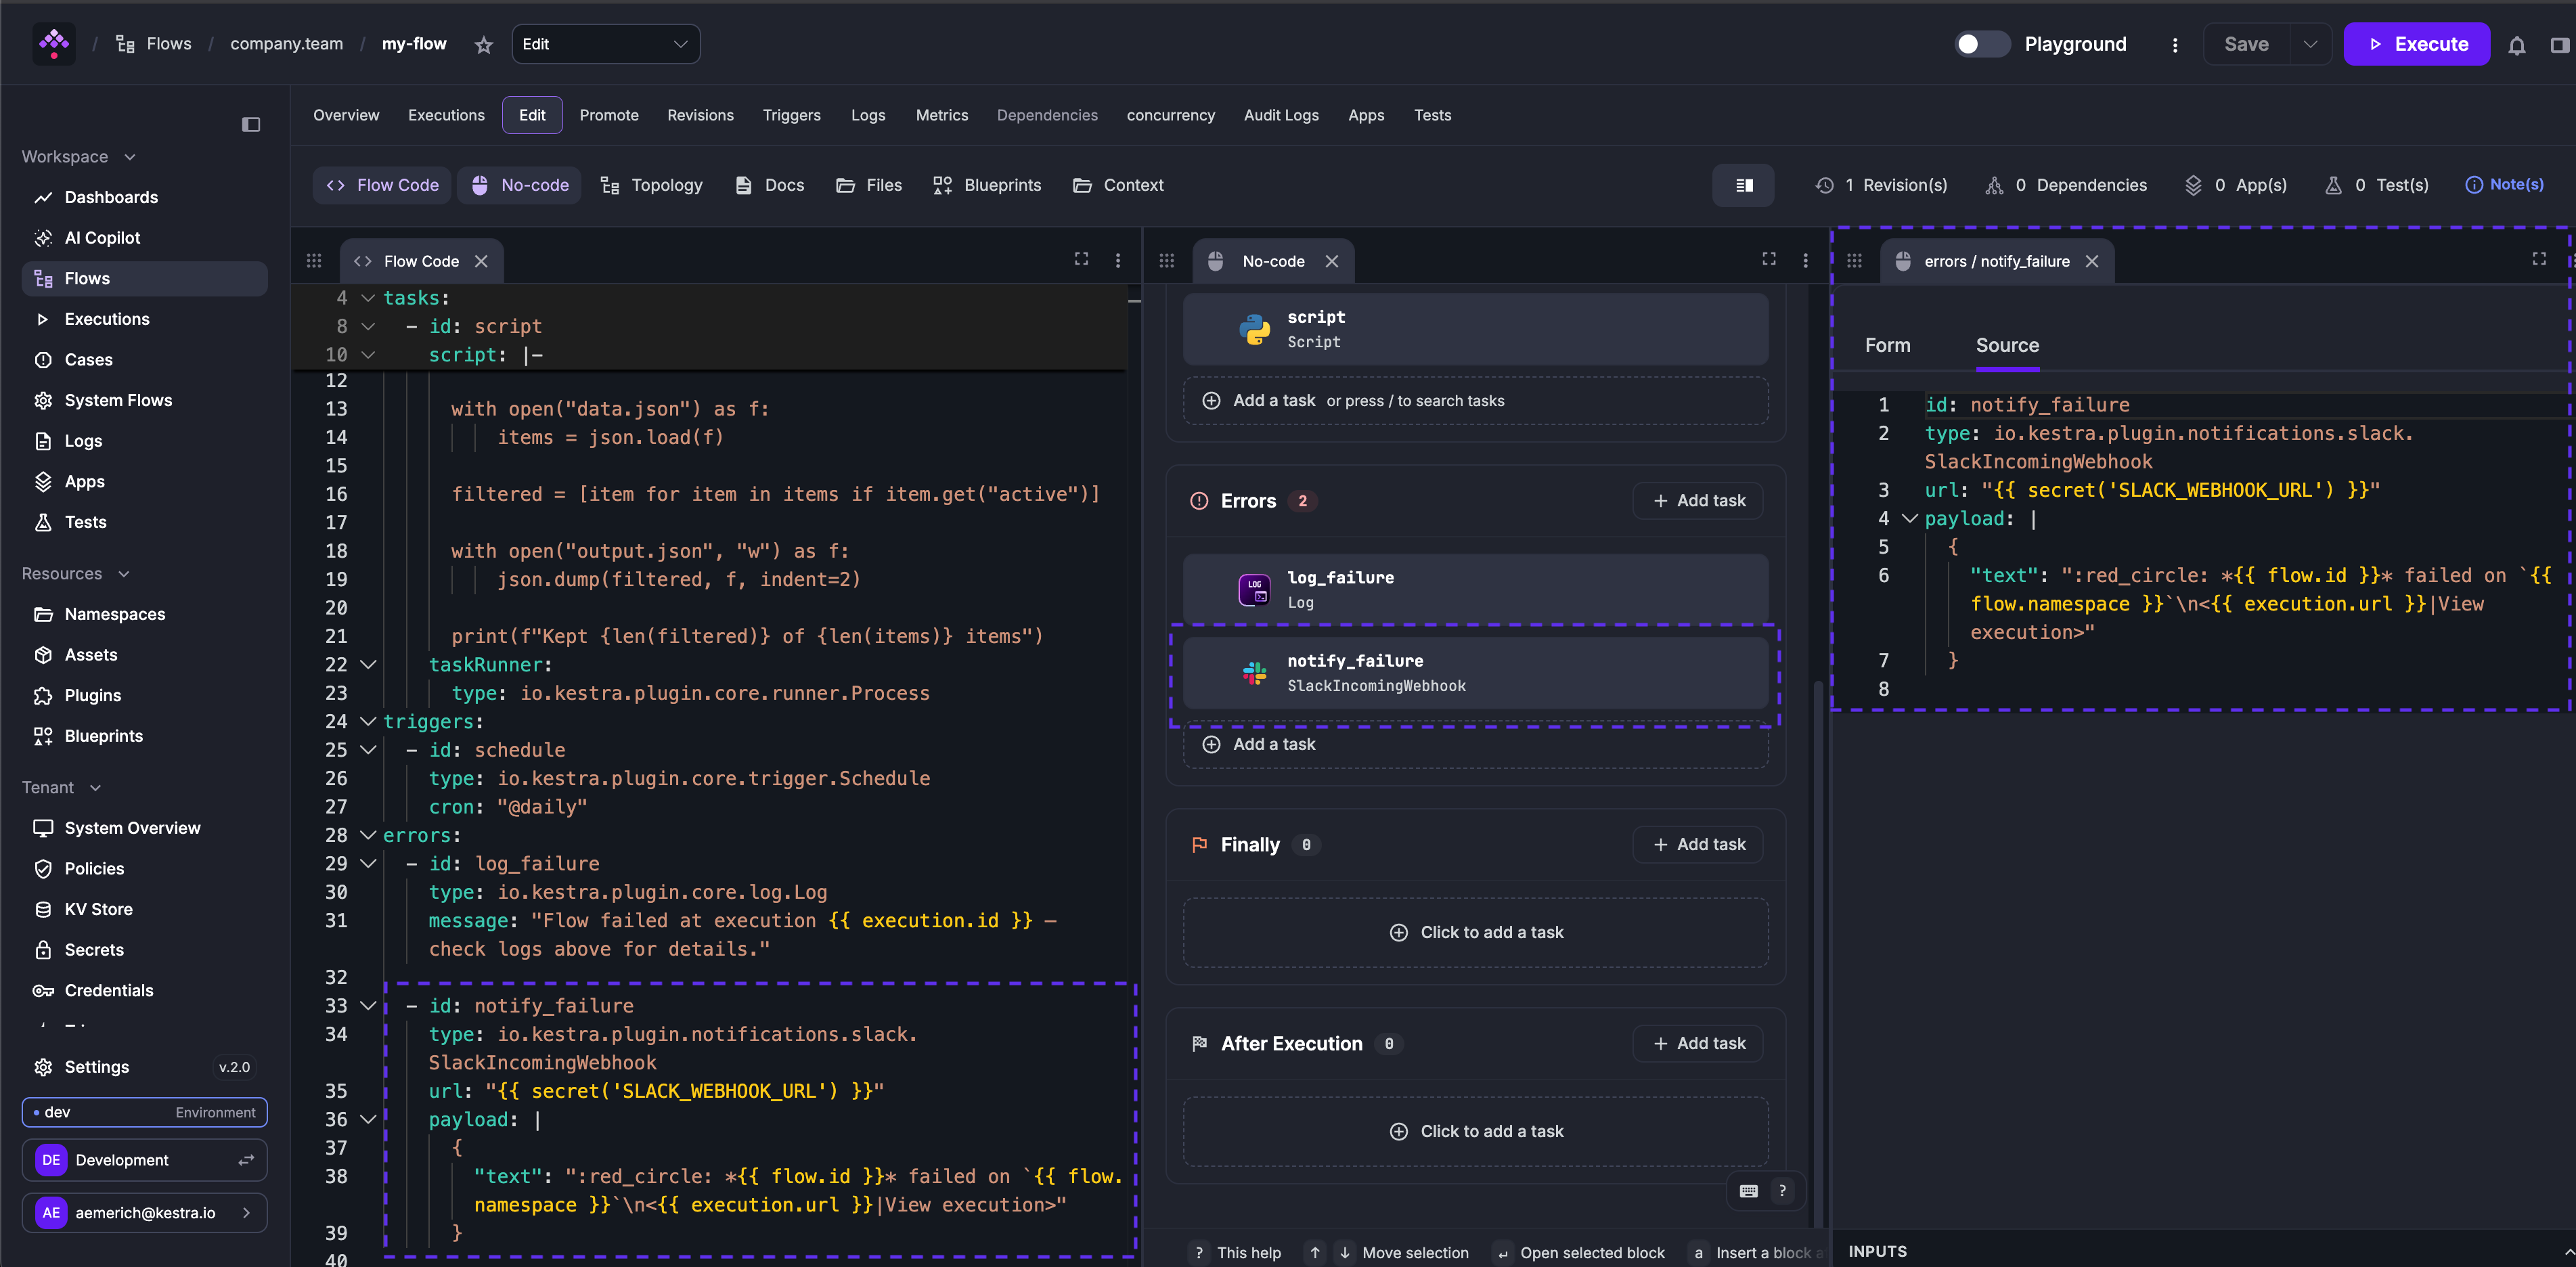Maximize the errors / notify_failure panel

[x=2539, y=259]
